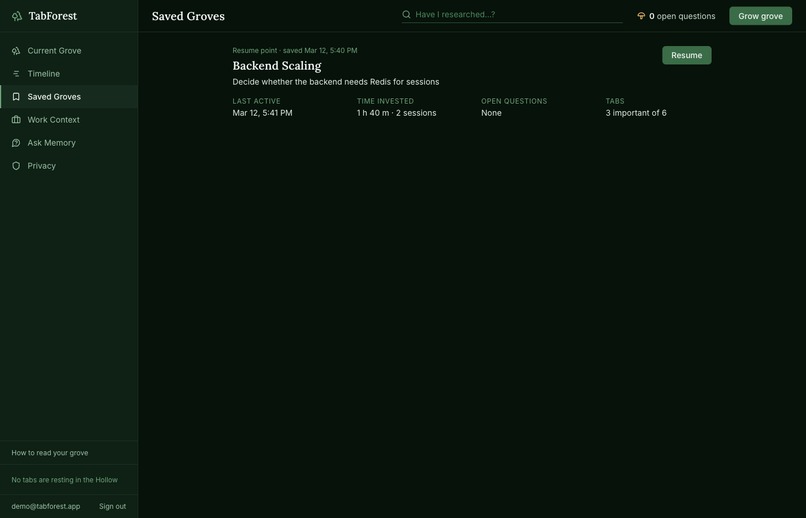Click the Timeline sidebar icon
Viewport: 806px width, 518px height.
16,74
